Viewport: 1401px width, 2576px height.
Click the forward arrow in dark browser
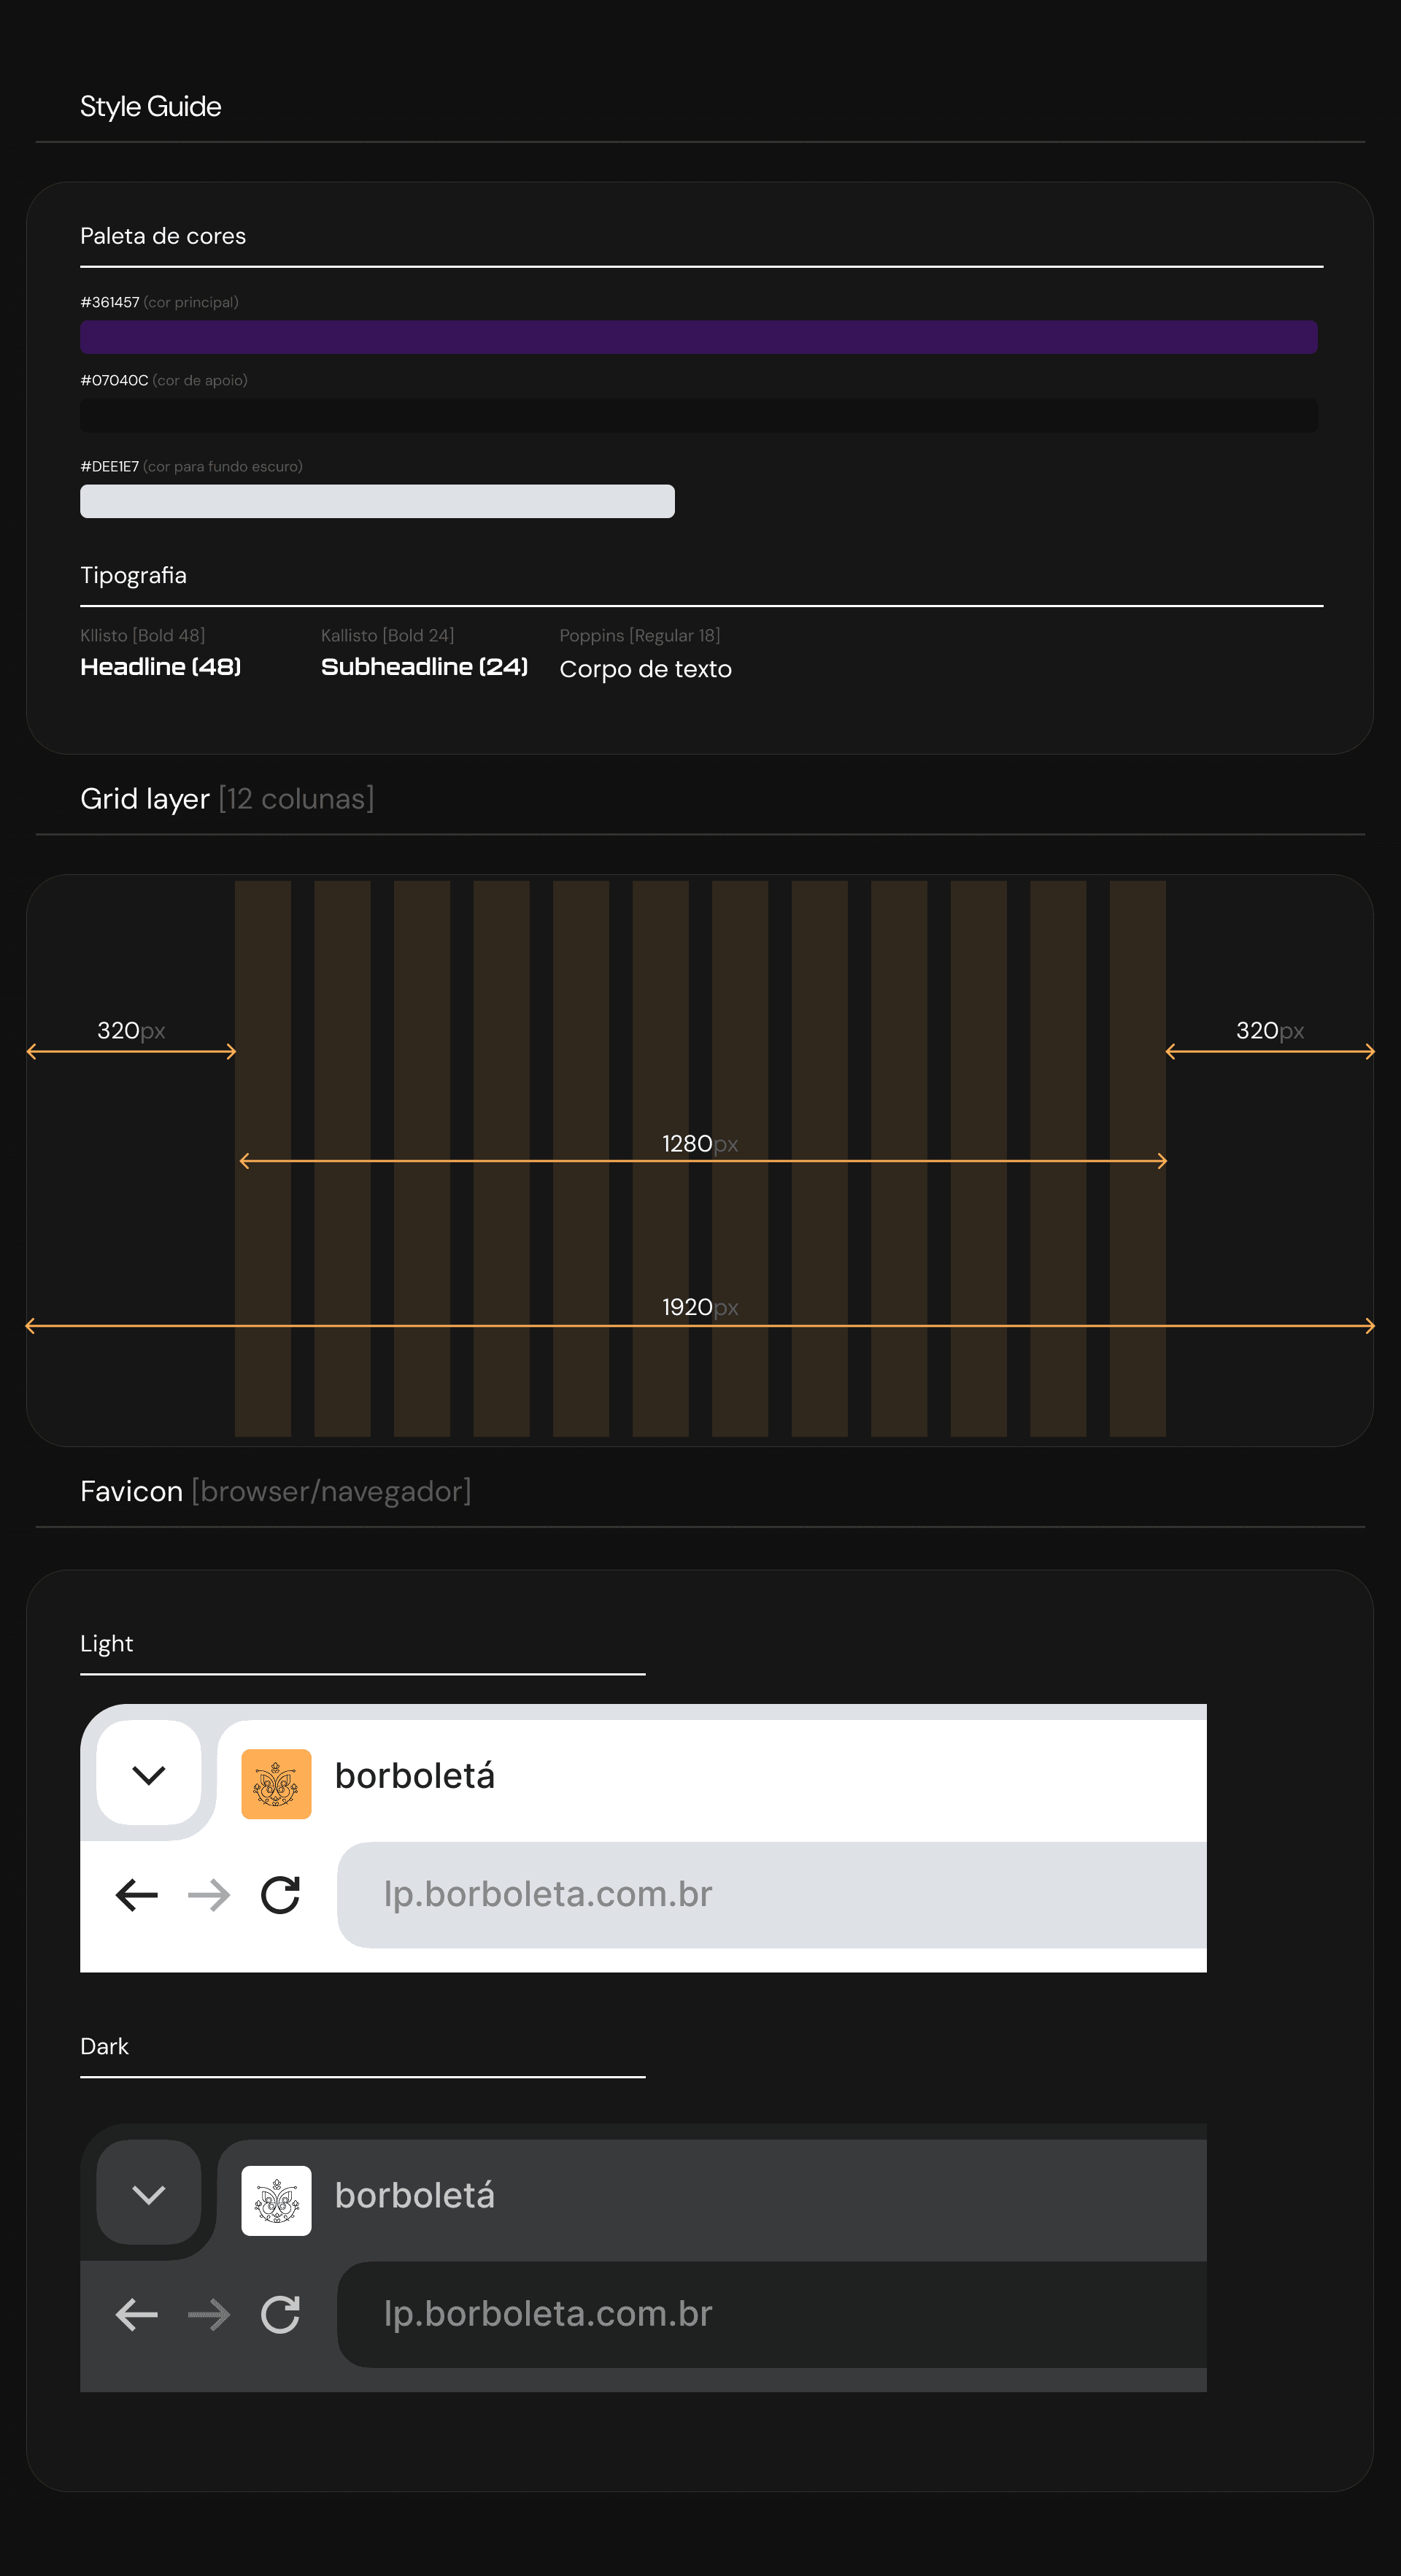[x=209, y=2313]
